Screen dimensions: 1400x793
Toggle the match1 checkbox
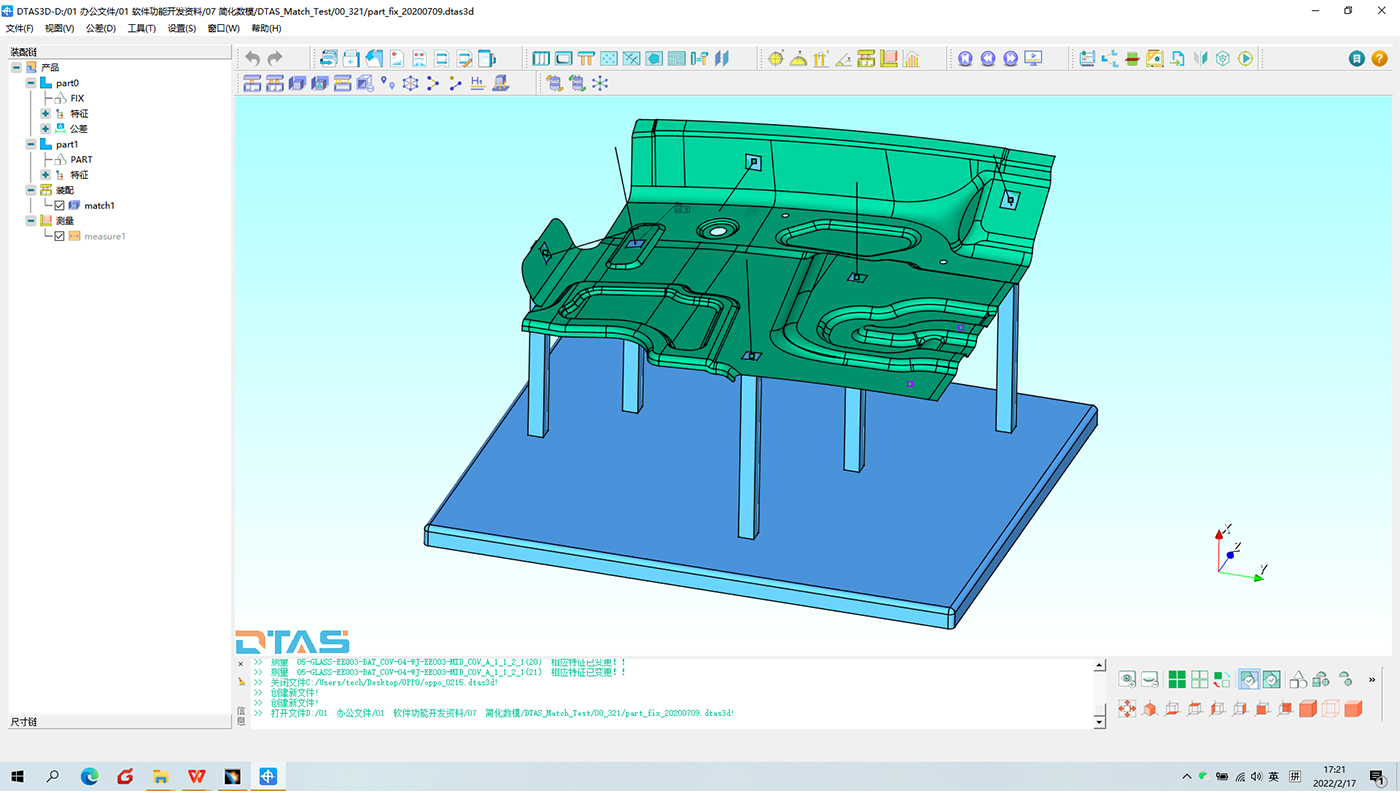[x=60, y=206]
